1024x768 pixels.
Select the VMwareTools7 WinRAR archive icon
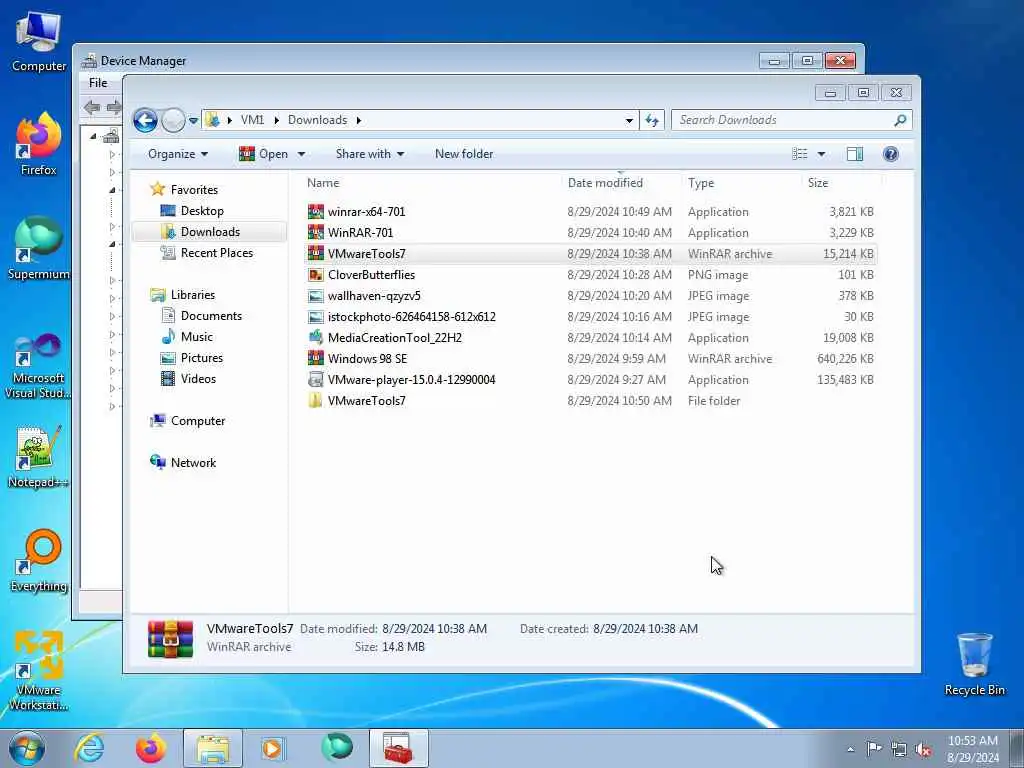pyautogui.click(x=316, y=253)
